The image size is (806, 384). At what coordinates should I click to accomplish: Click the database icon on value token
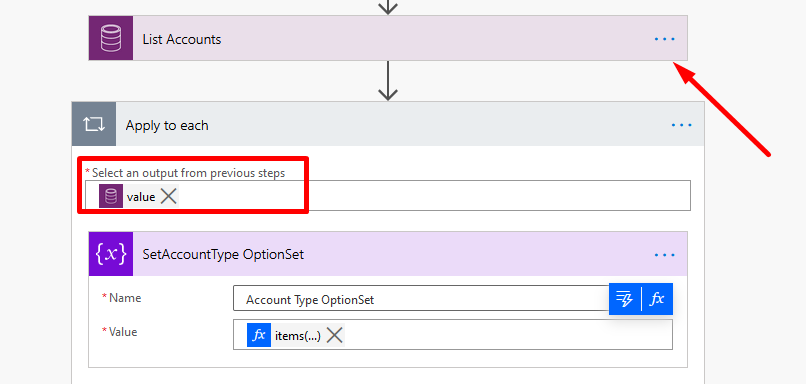111,196
